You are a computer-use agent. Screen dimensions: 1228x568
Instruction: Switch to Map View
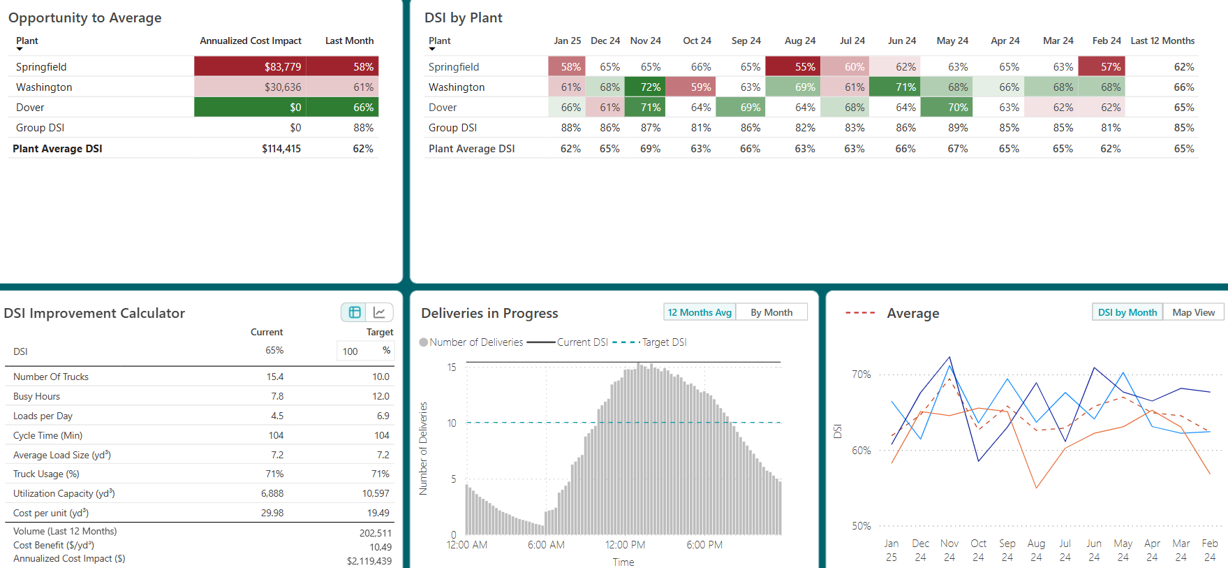coord(1193,313)
